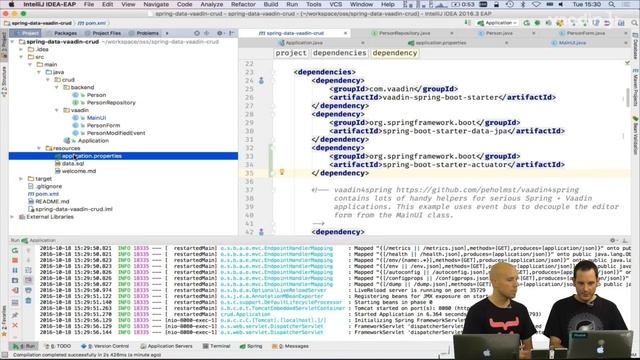The width and height of the screenshot is (640, 360).
Task: Open the Terminal tool window
Action: tap(217, 346)
